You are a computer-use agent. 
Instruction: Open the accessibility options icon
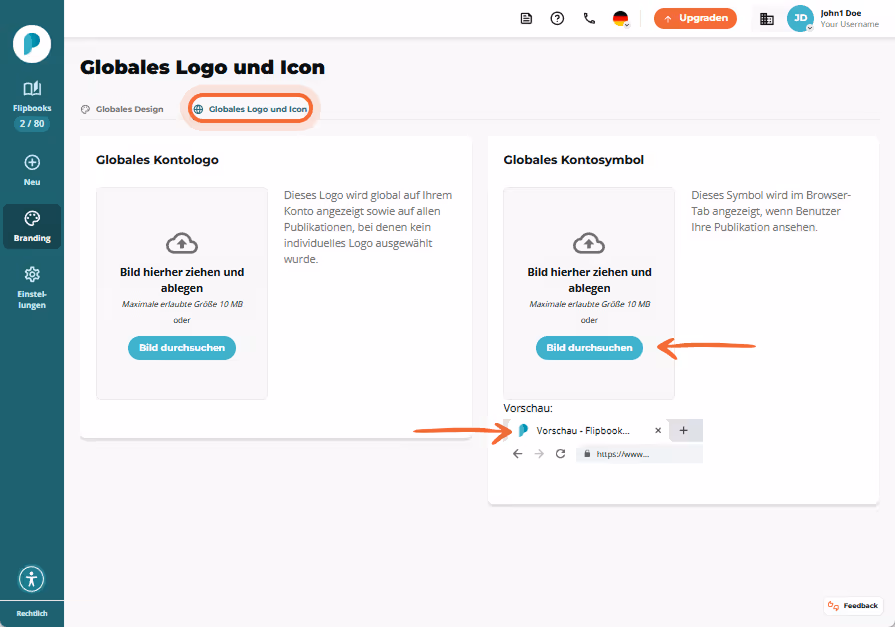[31, 579]
